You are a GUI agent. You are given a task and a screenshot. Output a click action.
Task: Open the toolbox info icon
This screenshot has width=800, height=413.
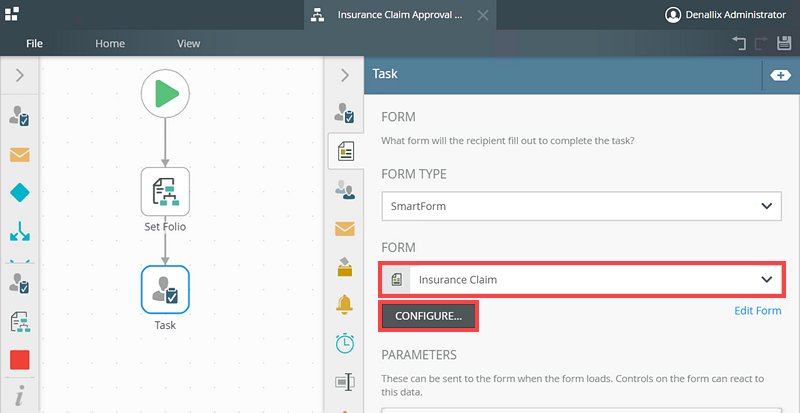point(19,396)
